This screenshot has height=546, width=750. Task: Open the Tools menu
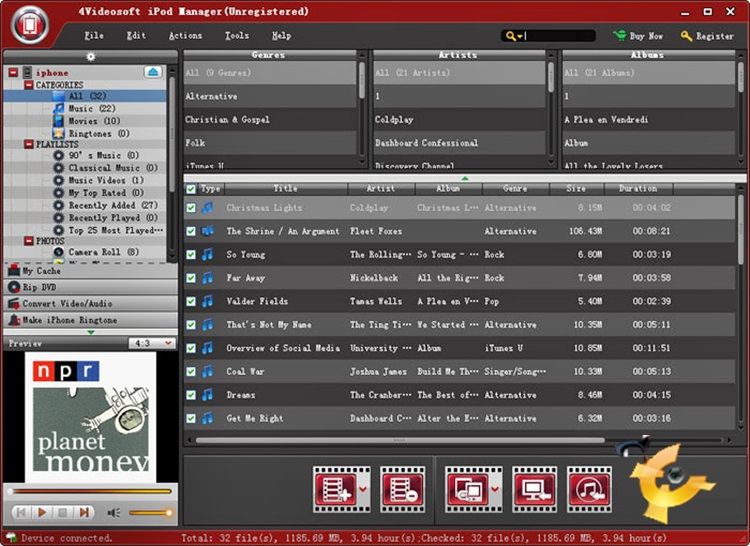(237, 36)
